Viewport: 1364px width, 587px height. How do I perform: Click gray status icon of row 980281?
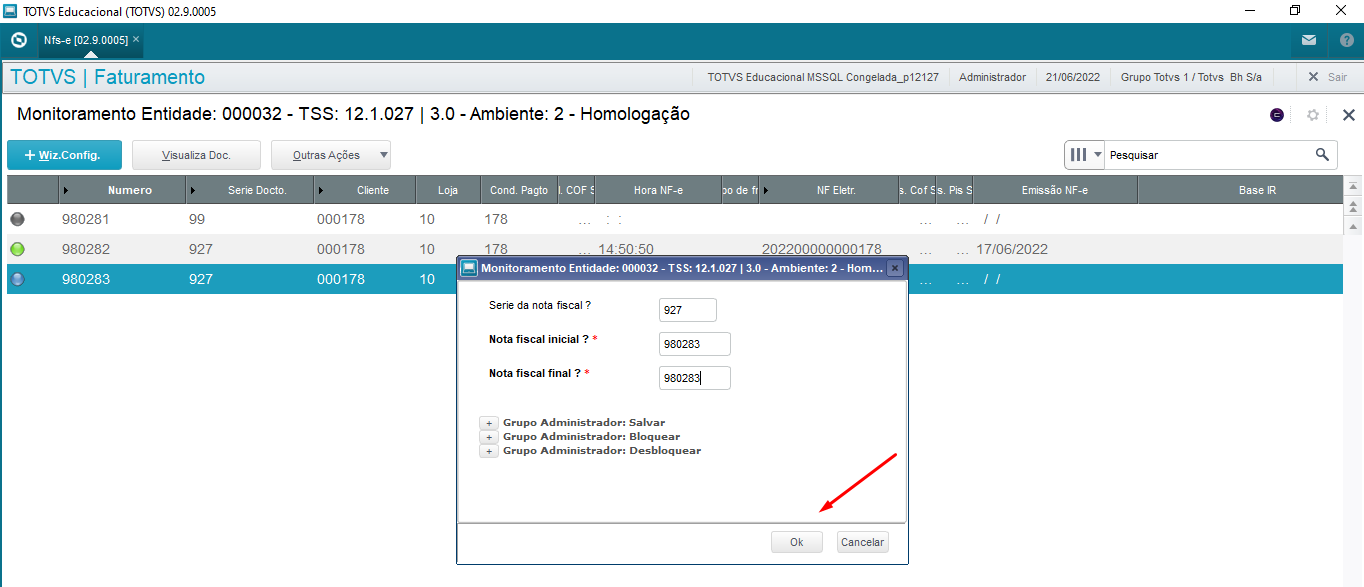[17, 219]
